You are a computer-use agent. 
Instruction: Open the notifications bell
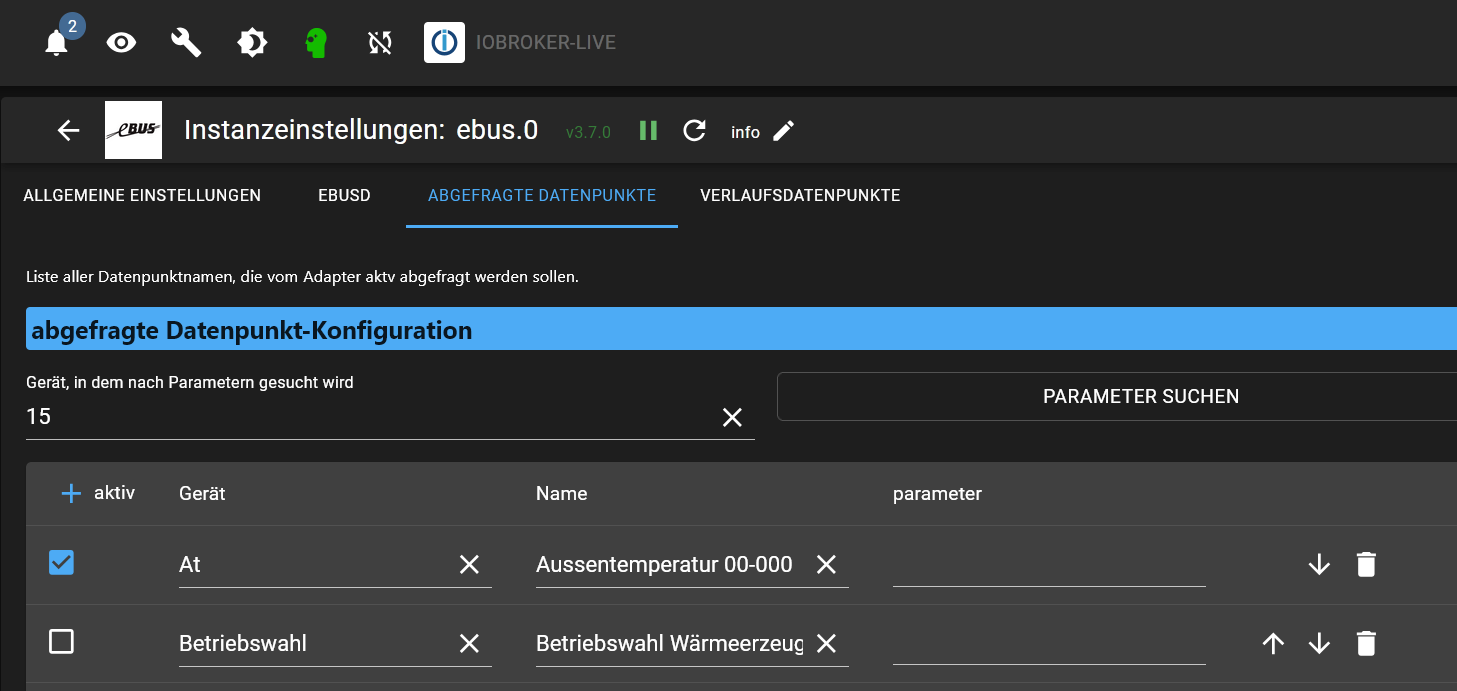57,43
